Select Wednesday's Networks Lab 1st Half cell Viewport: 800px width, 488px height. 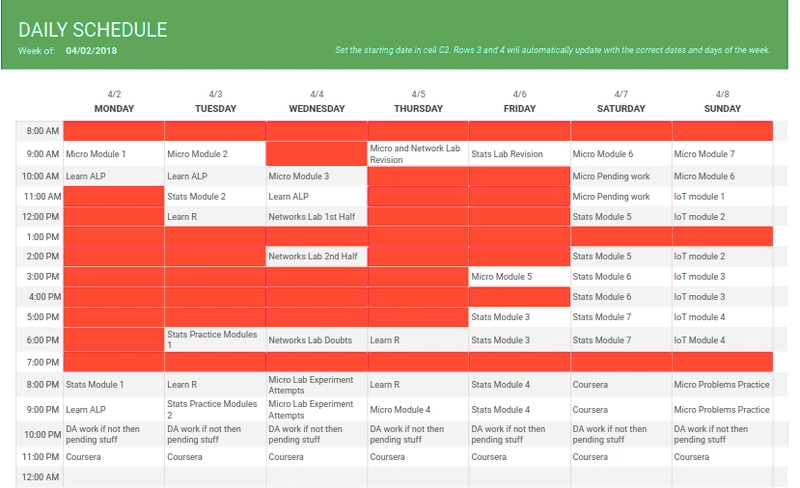(316, 216)
